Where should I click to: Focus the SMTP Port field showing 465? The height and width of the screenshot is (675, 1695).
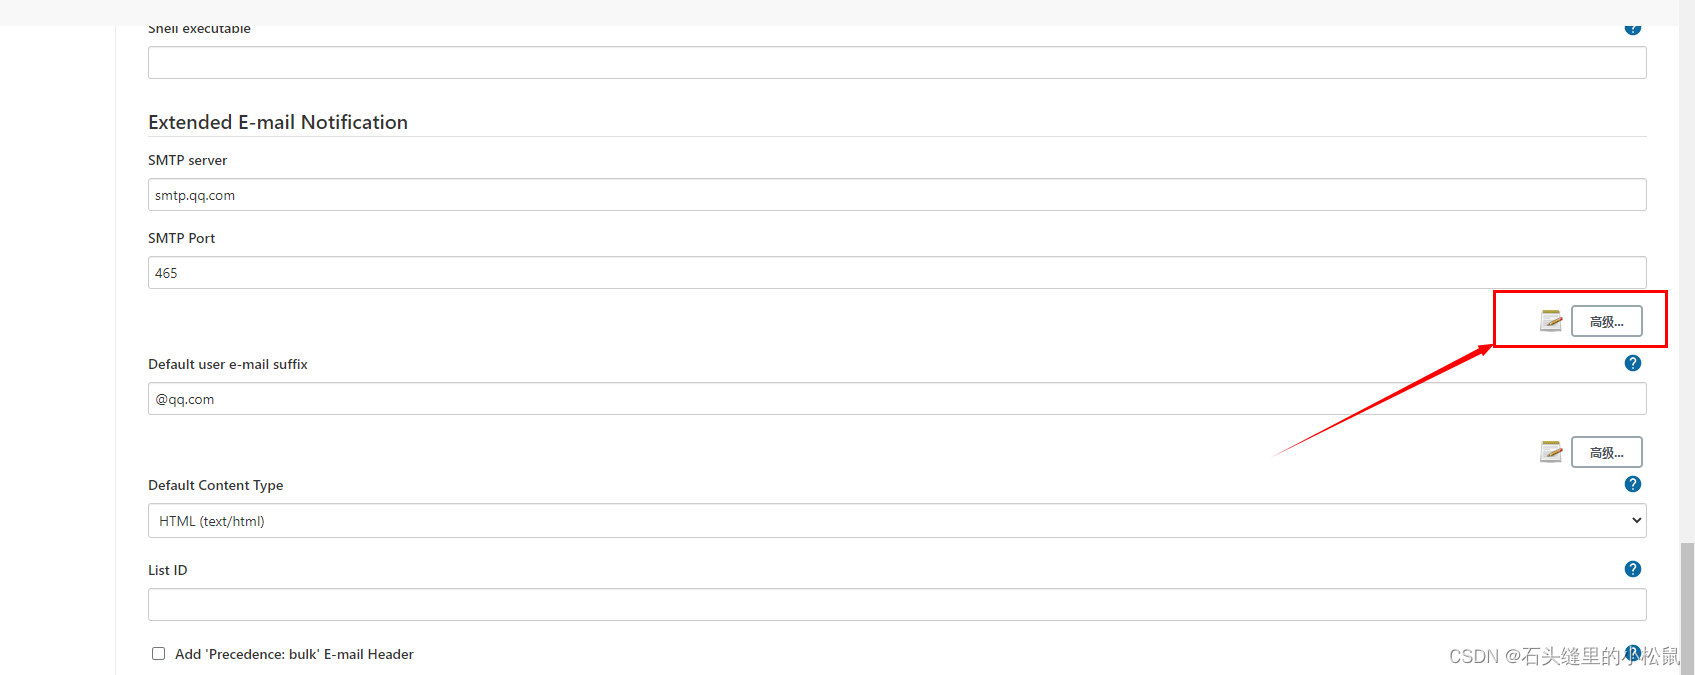coord(897,273)
